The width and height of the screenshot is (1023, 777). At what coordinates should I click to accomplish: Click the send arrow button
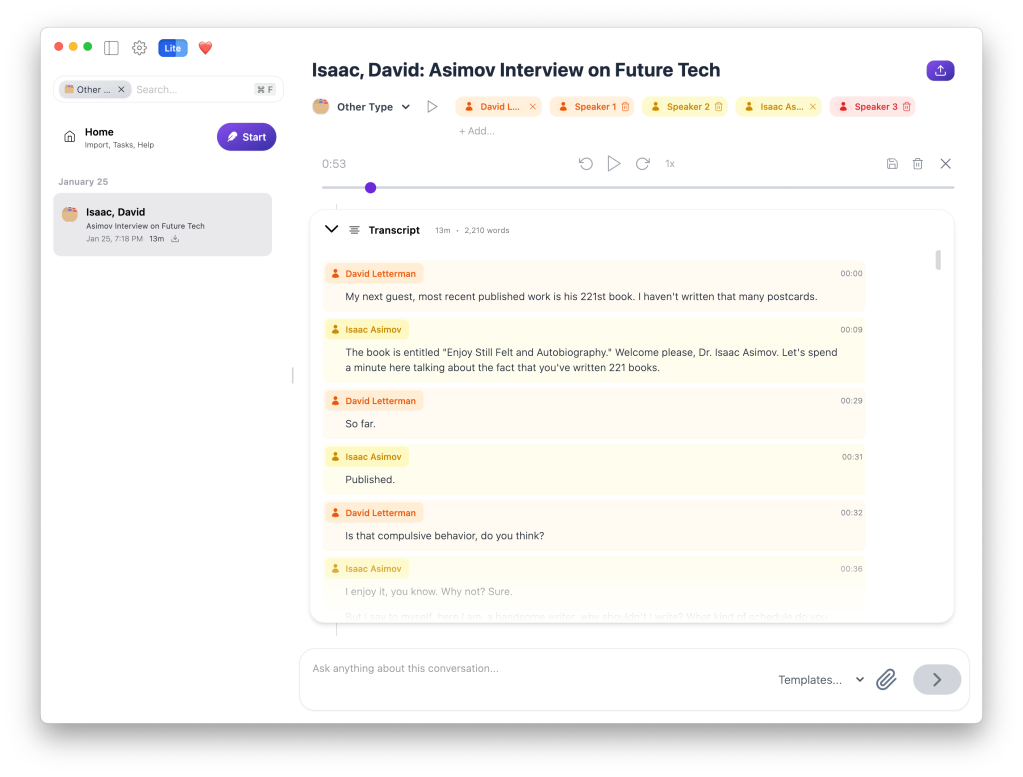pos(937,680)
